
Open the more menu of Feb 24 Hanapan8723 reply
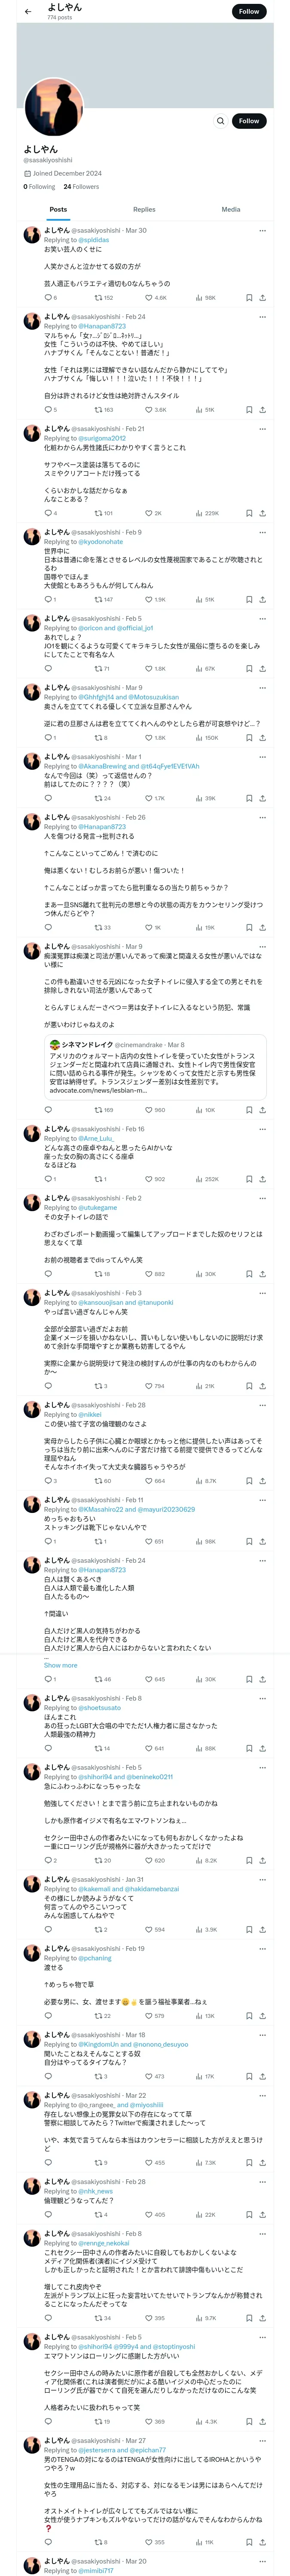point(262,317)
